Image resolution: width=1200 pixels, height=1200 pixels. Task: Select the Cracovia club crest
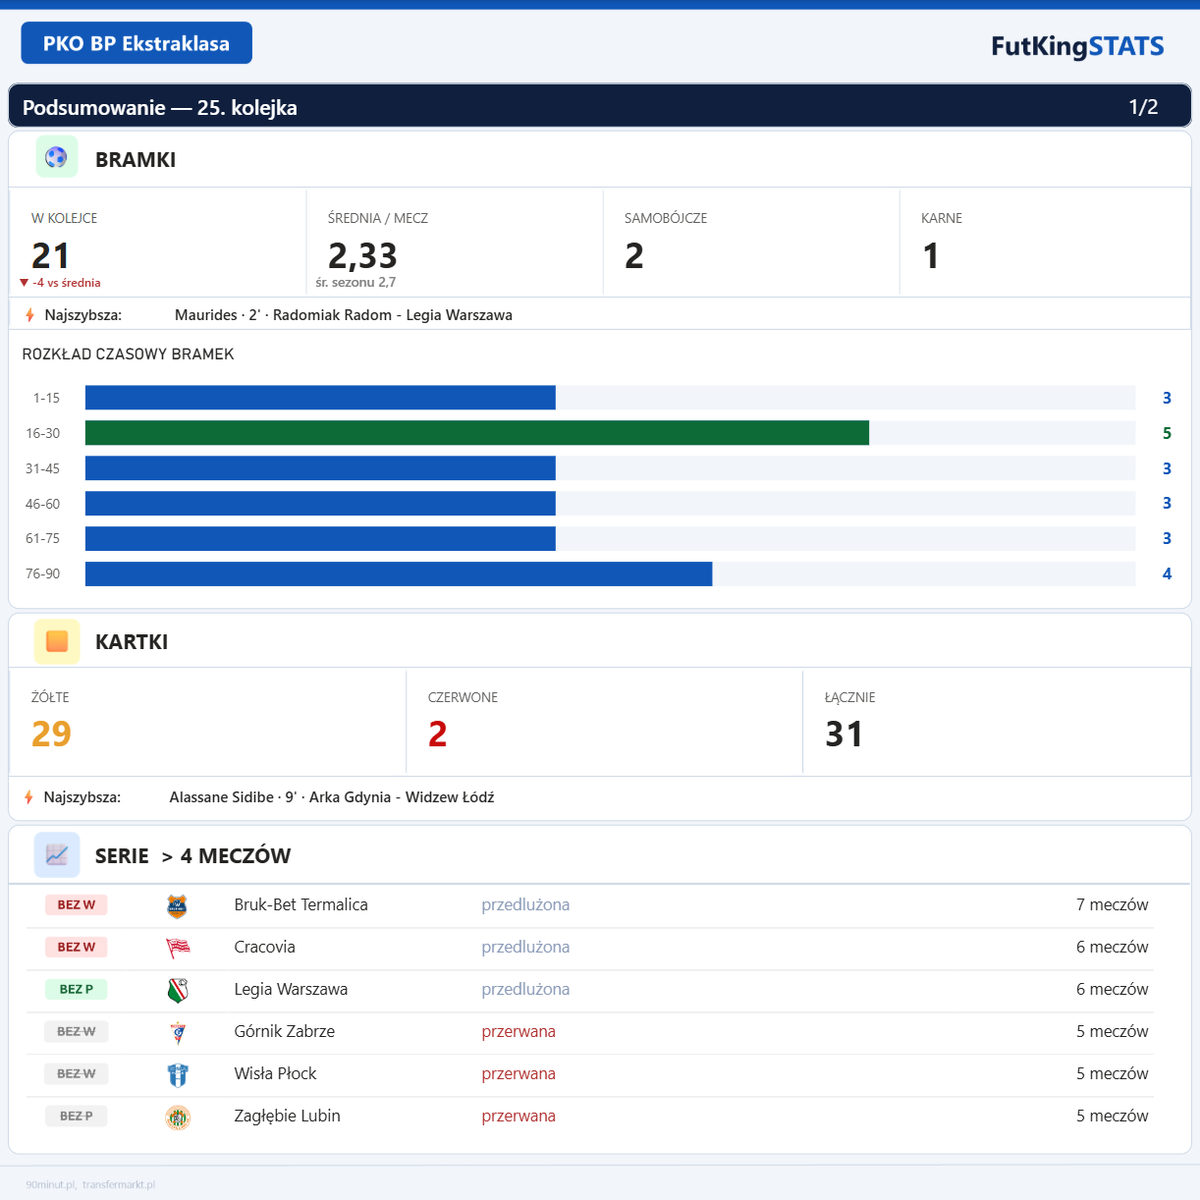coord(178,947)
